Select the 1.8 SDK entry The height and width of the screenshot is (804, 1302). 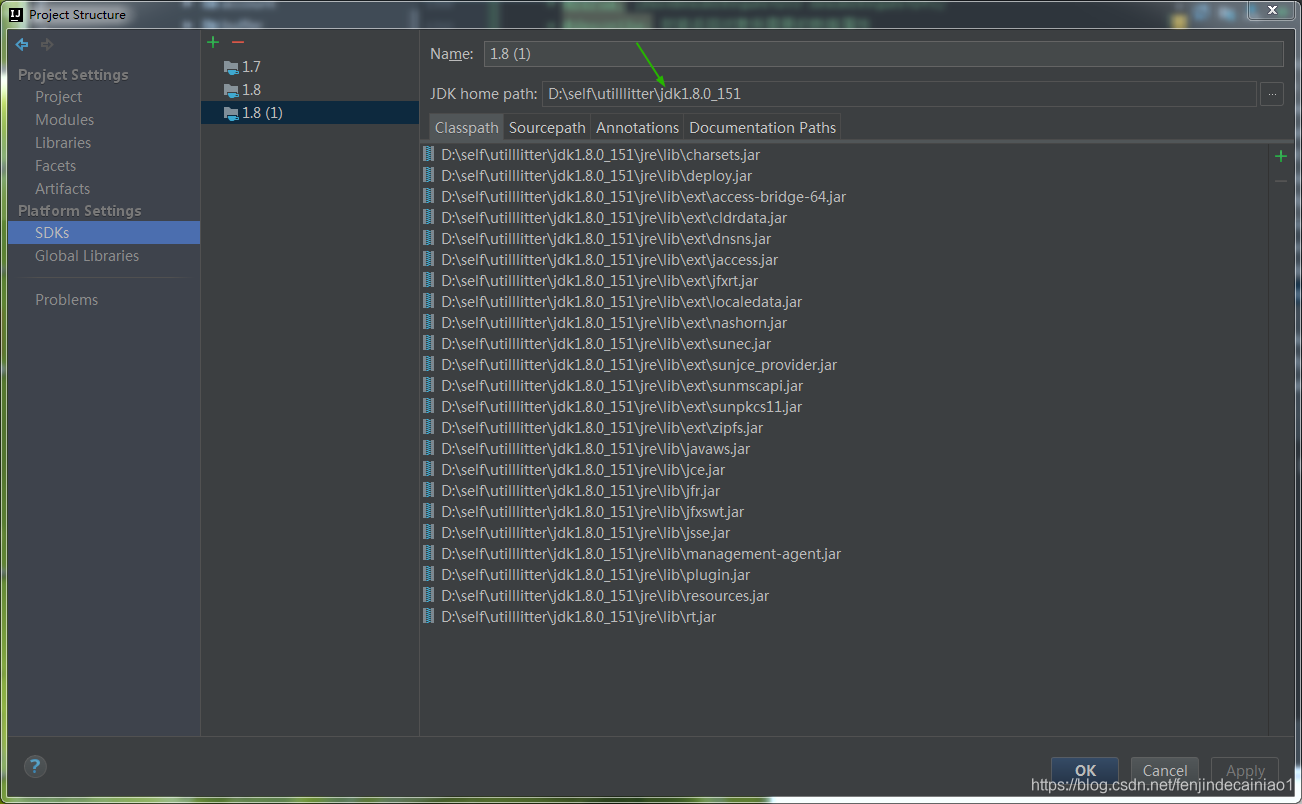pyautogui.click(x=310, y=90)
